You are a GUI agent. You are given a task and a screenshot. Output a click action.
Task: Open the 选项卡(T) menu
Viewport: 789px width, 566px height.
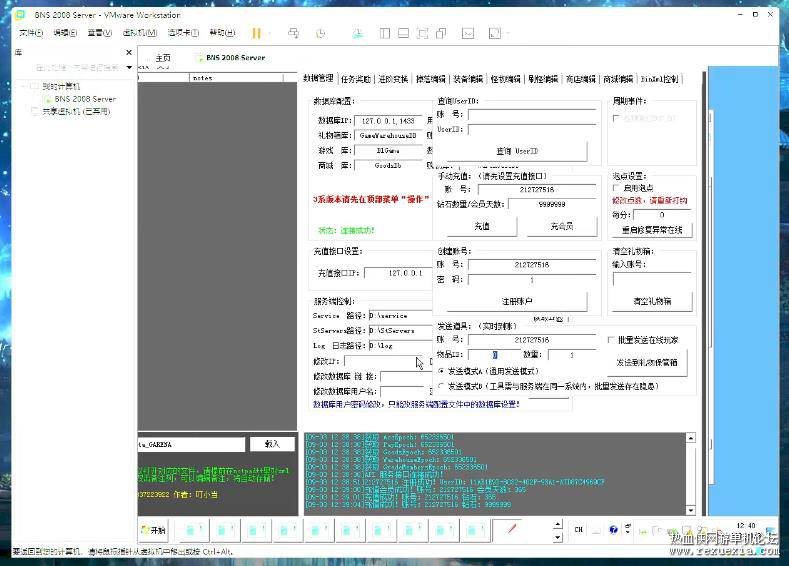[x=183, y=33]
